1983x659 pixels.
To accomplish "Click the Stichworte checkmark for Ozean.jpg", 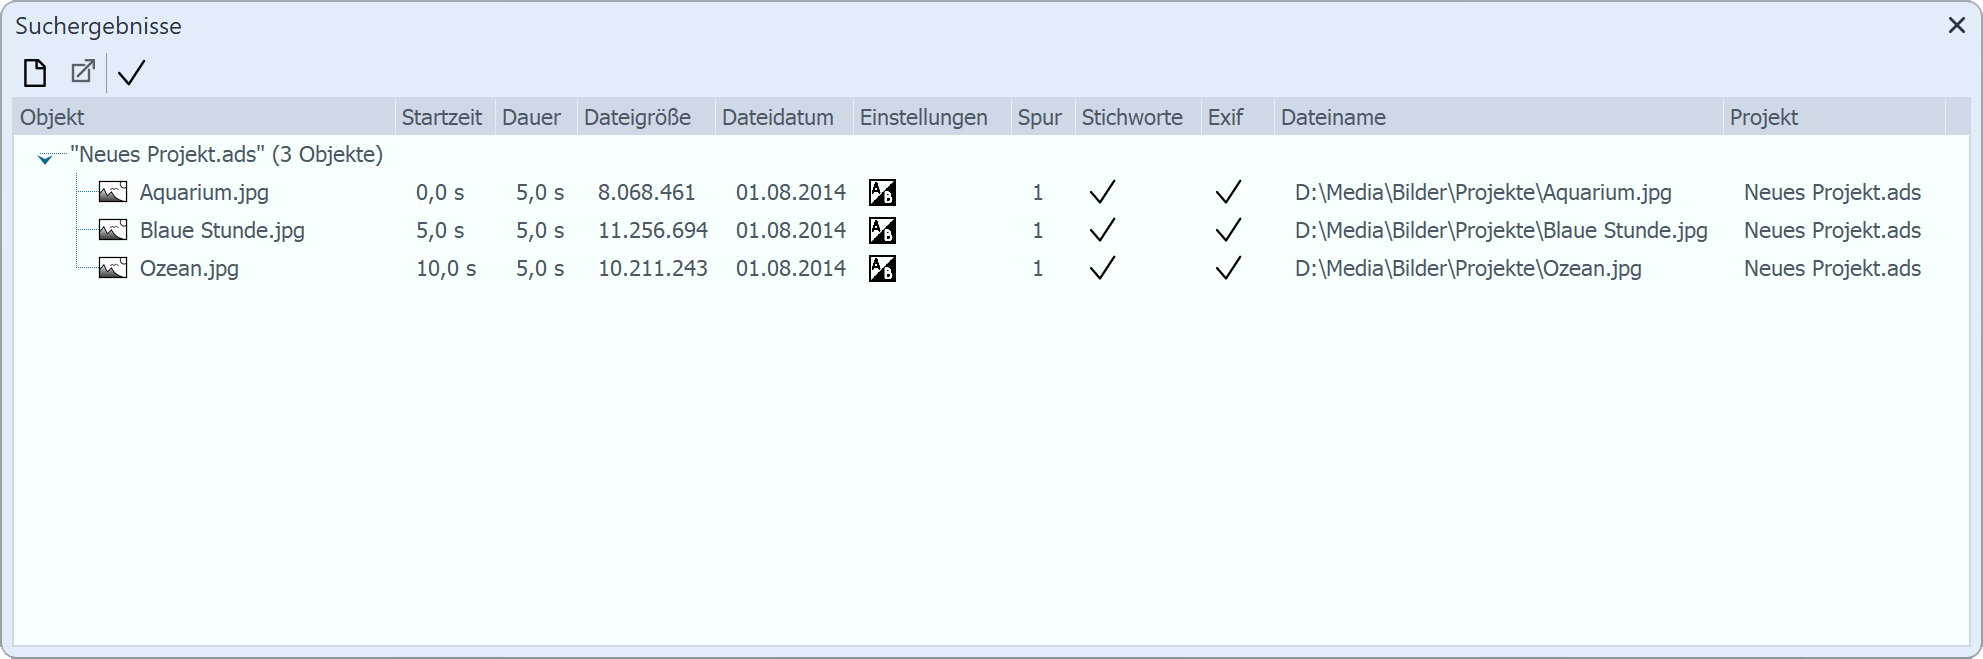I will pos(1103,268).
